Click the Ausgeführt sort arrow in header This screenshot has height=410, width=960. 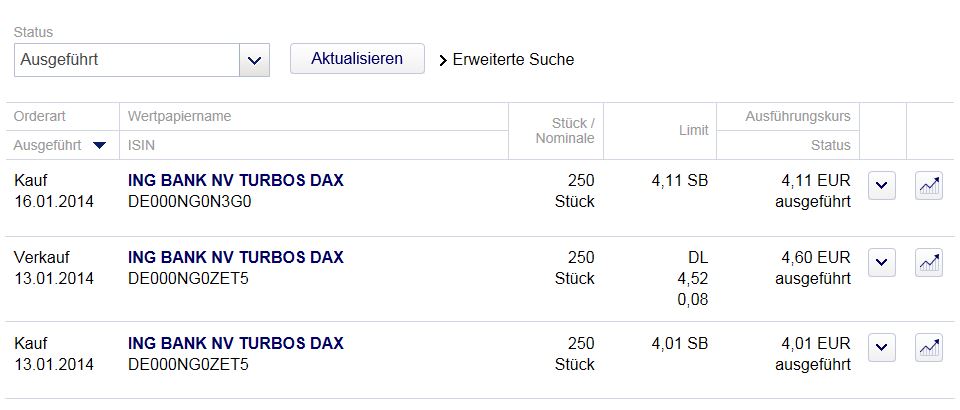click(99, 146)
